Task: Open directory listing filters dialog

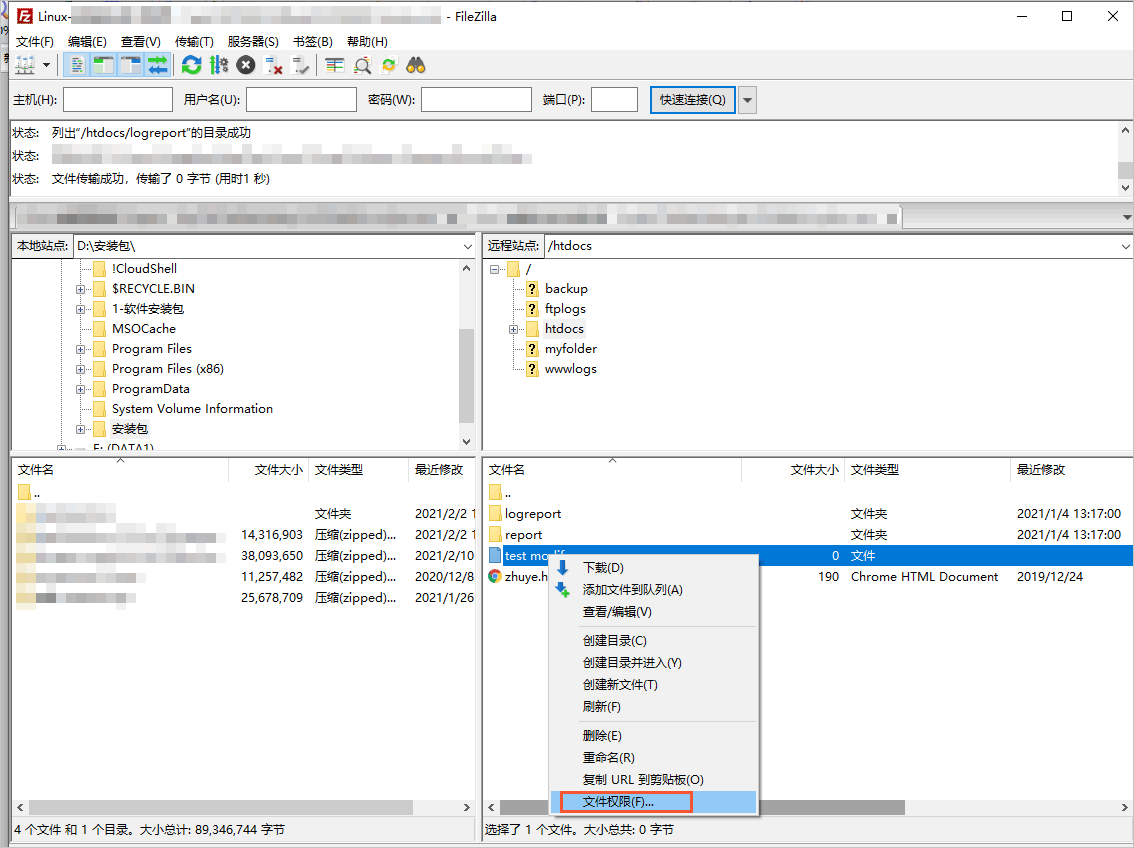Action: tap(334, 66)
